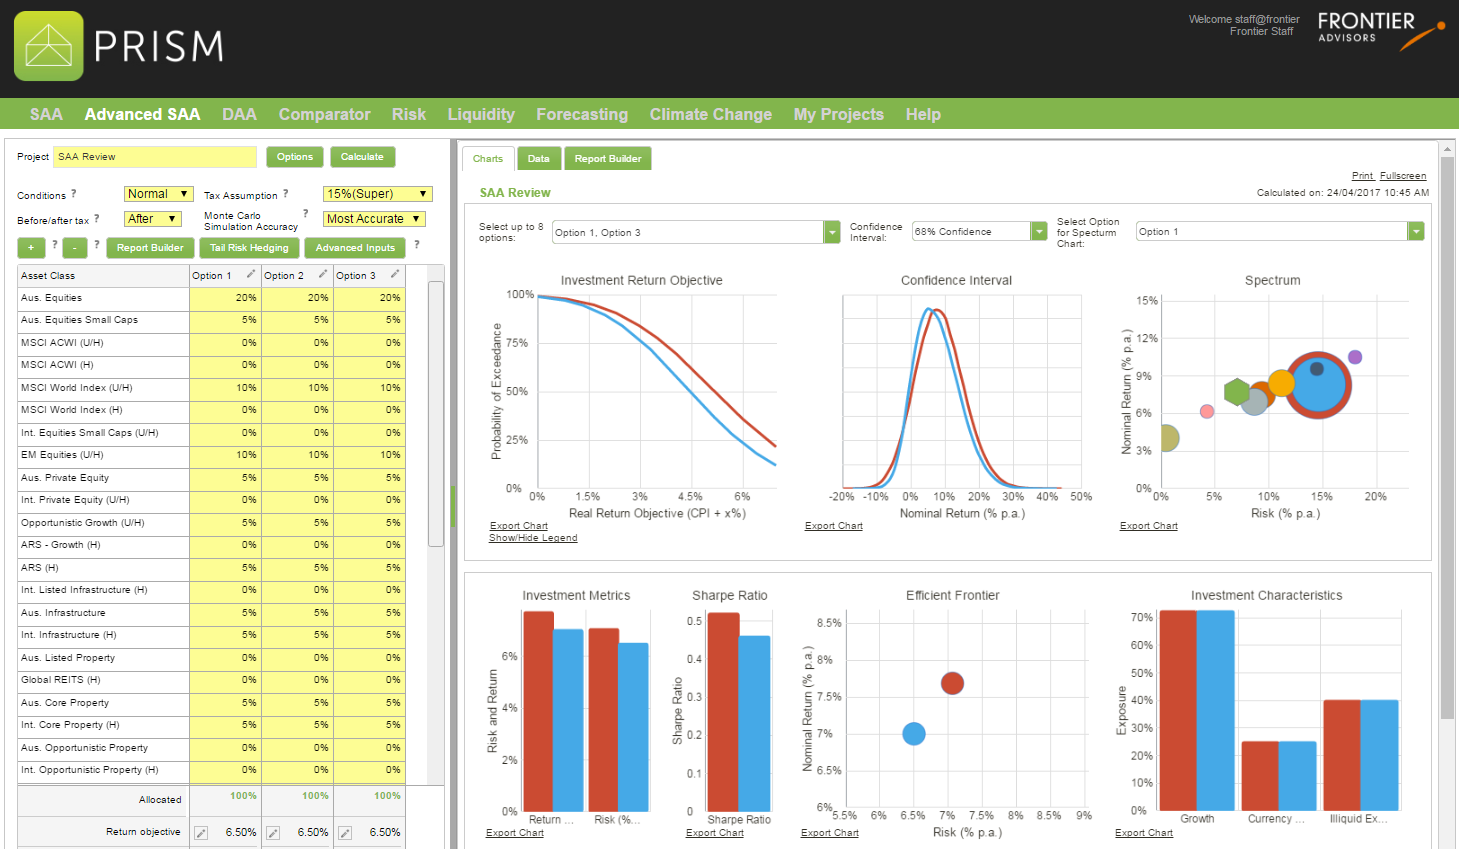Click the Tail Risk Hedging button
1459x849 pixels.
click(249, 247)
